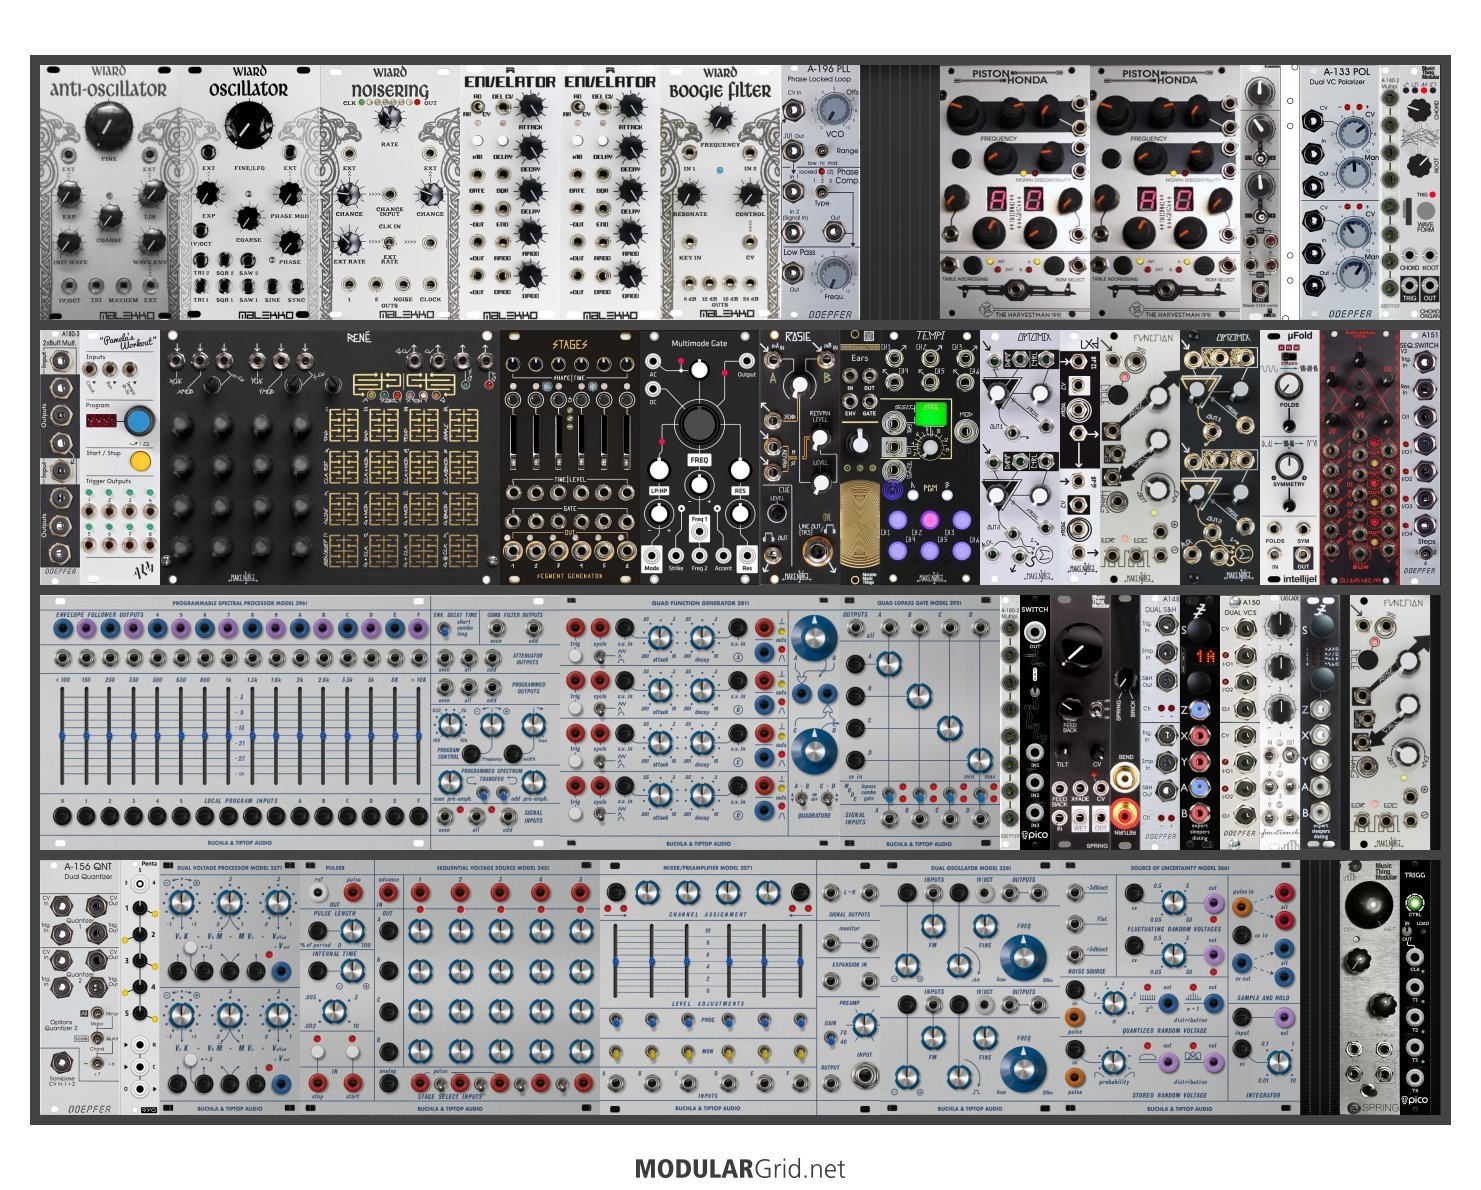Flip the first MON toggle on Mixer/Preamplifier
1481x1190 pixels.
point(616,1052)
